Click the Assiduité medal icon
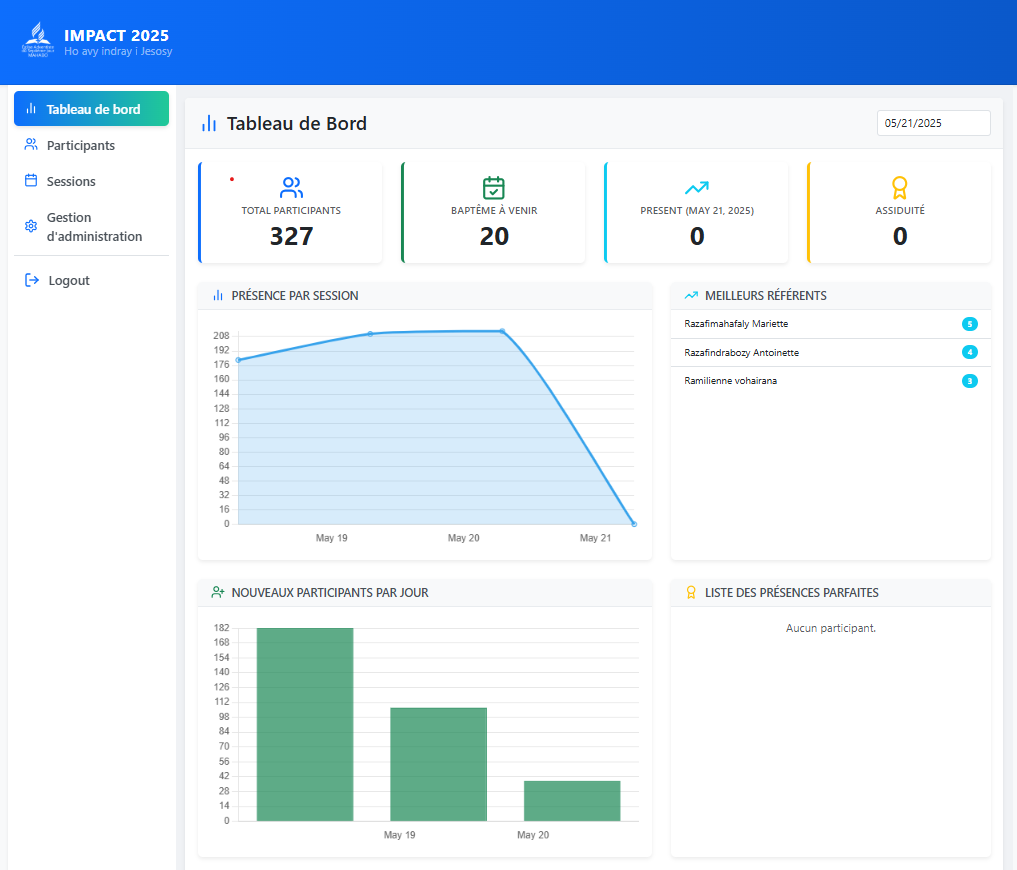1017x870 pixels. (899, 186)
